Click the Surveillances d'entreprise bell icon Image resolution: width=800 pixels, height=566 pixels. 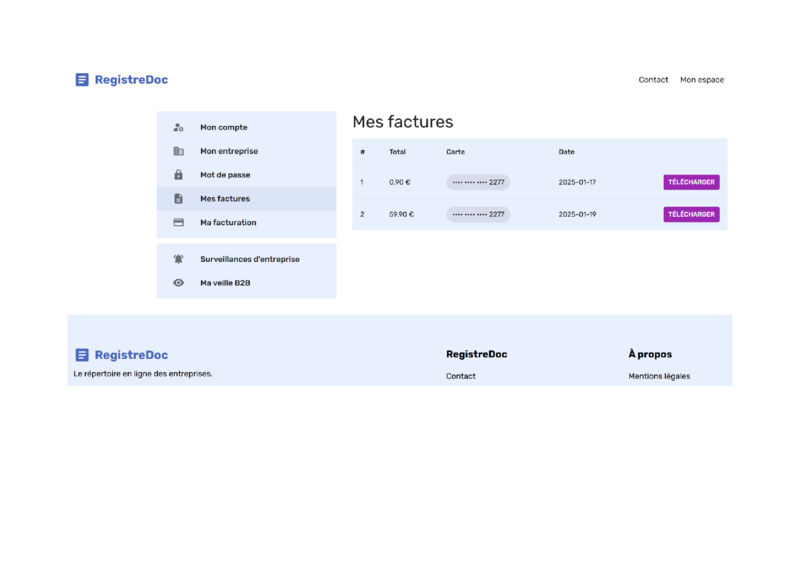point(178,259)
